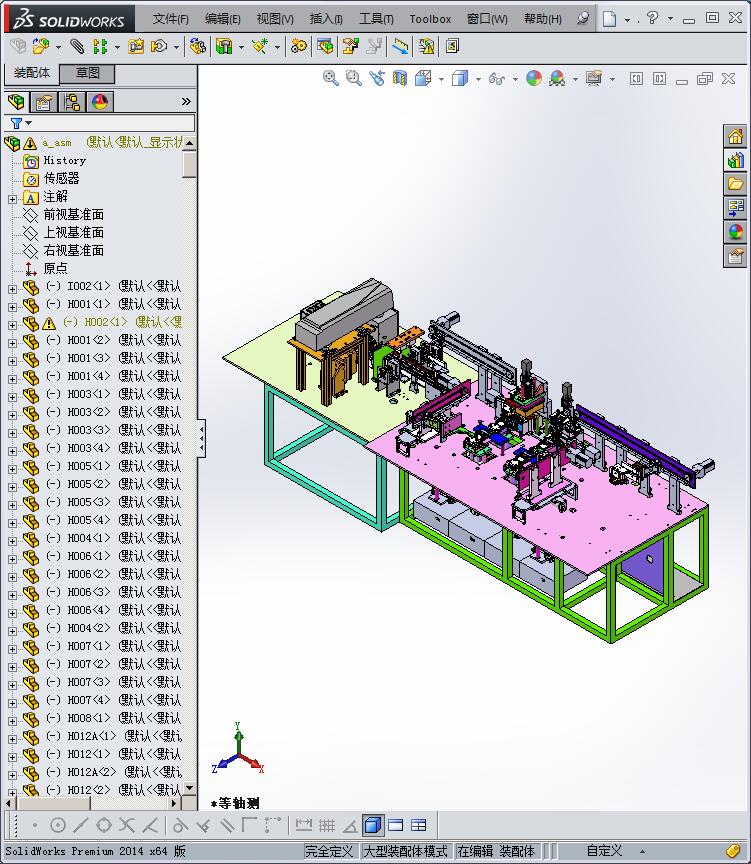
Task: Open the 文件(F) menu
Action: (x=170, y=19)
